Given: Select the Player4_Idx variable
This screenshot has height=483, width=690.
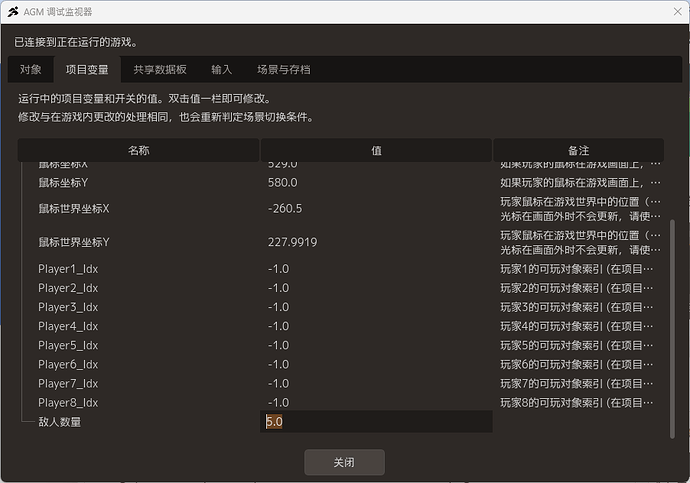Looking at the screenshot, I should pyautogui.click(x=68, y=326).
